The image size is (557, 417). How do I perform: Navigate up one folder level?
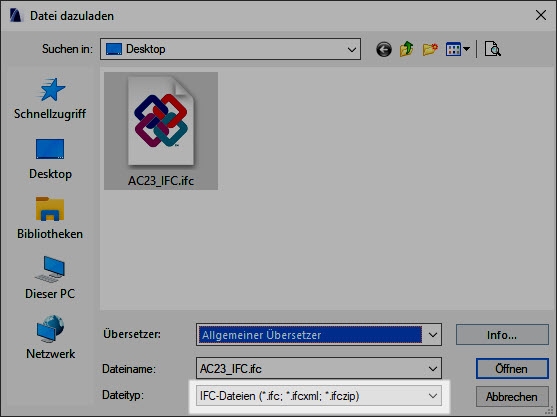click(407, 49)
